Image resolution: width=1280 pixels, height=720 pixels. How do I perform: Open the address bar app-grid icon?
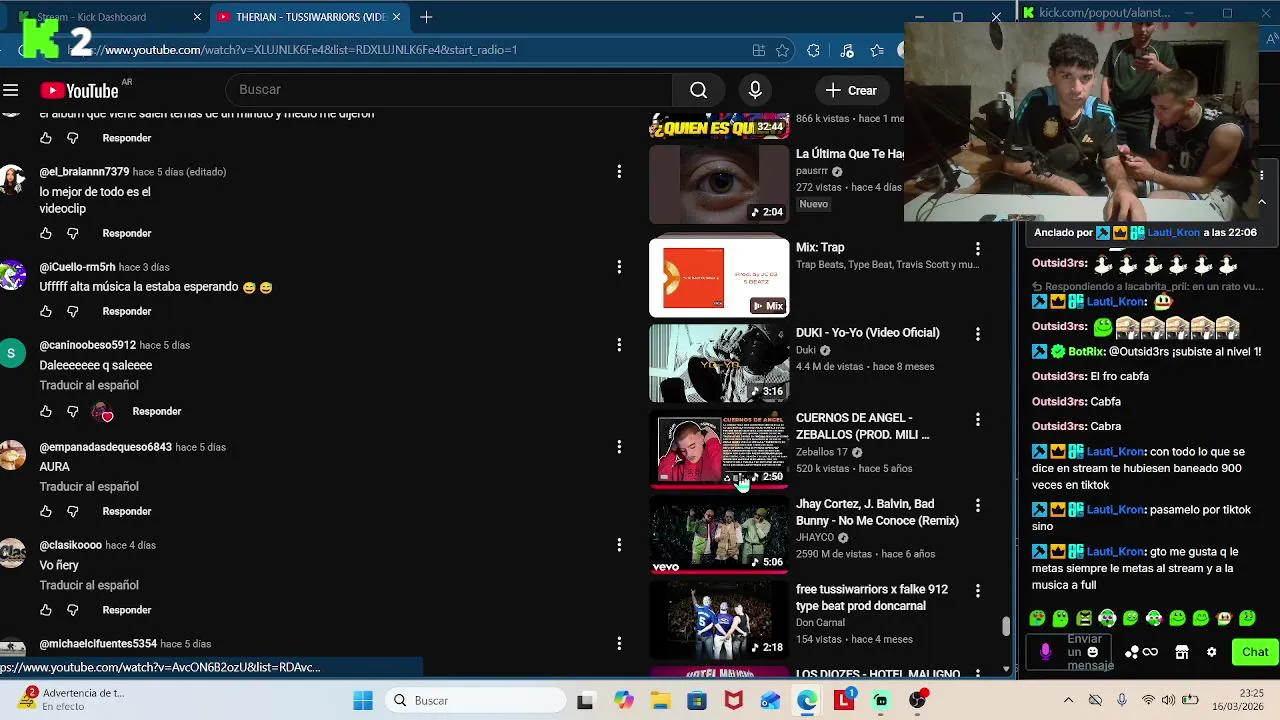point(759,50)
